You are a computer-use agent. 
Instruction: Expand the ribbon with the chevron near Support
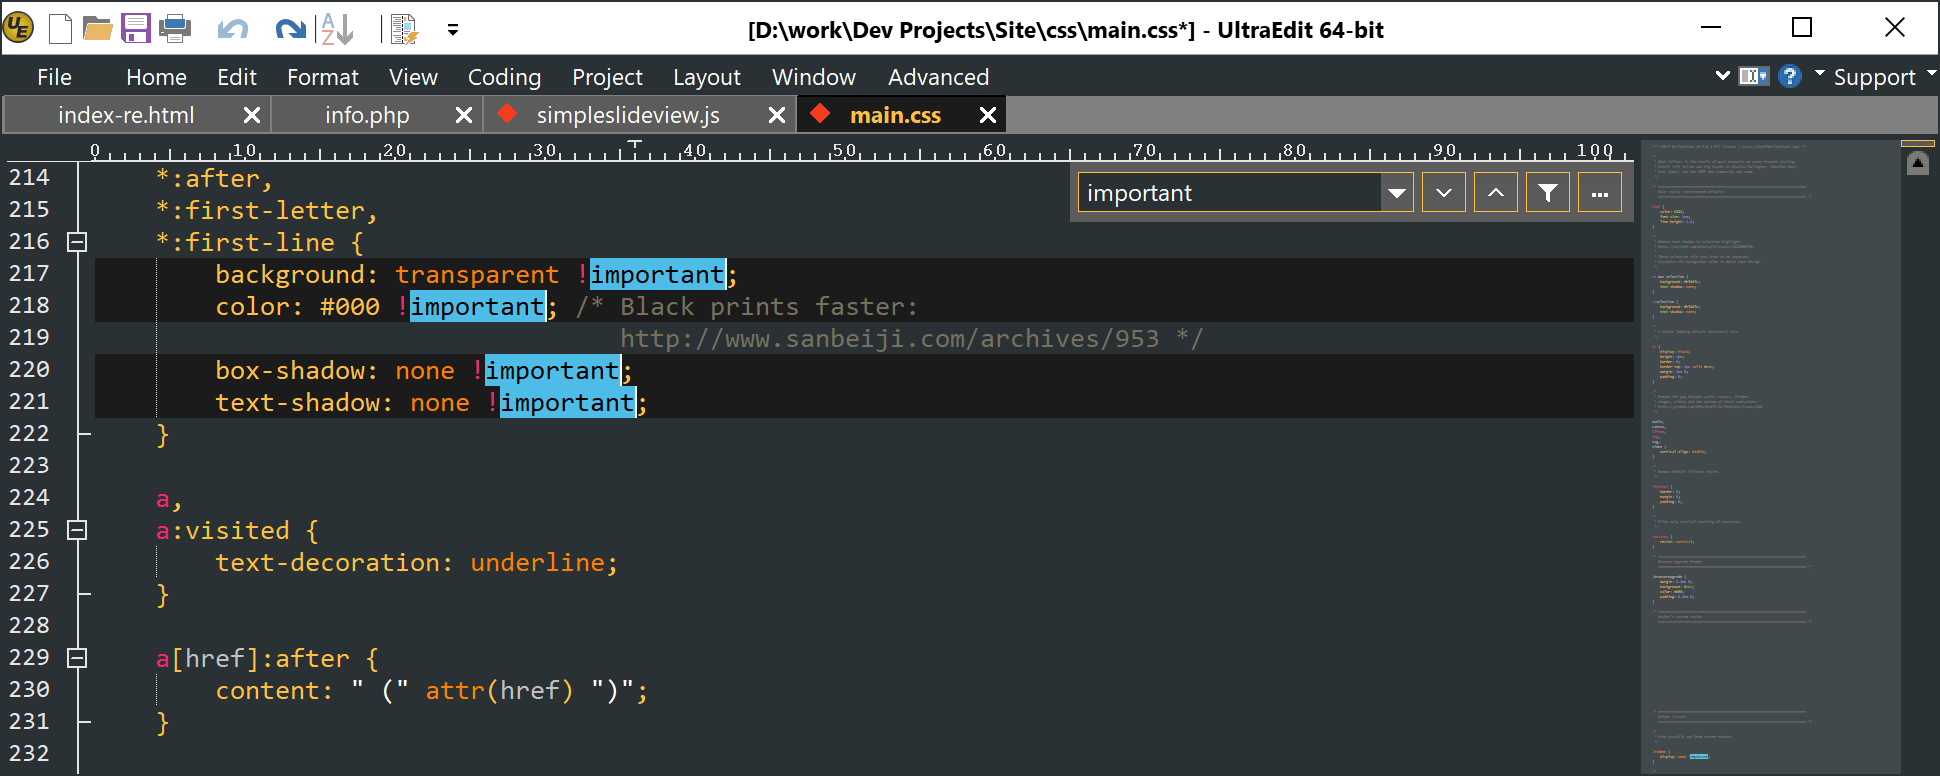pos(1722,76)
